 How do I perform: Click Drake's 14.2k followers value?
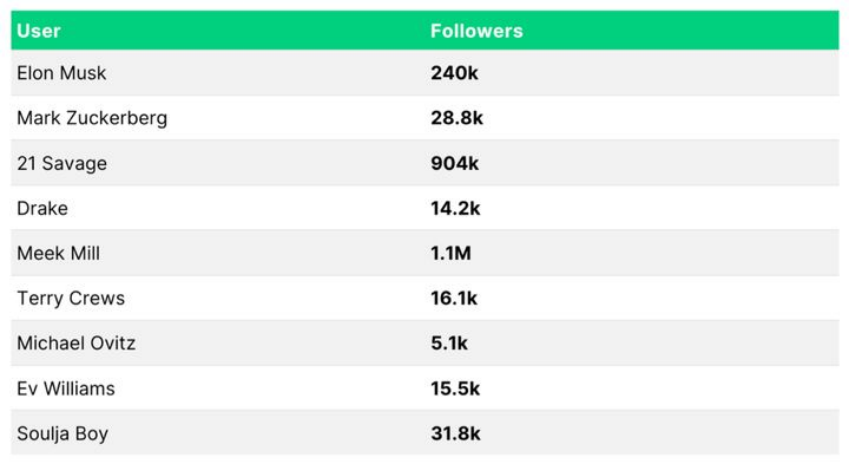[456, 208]
